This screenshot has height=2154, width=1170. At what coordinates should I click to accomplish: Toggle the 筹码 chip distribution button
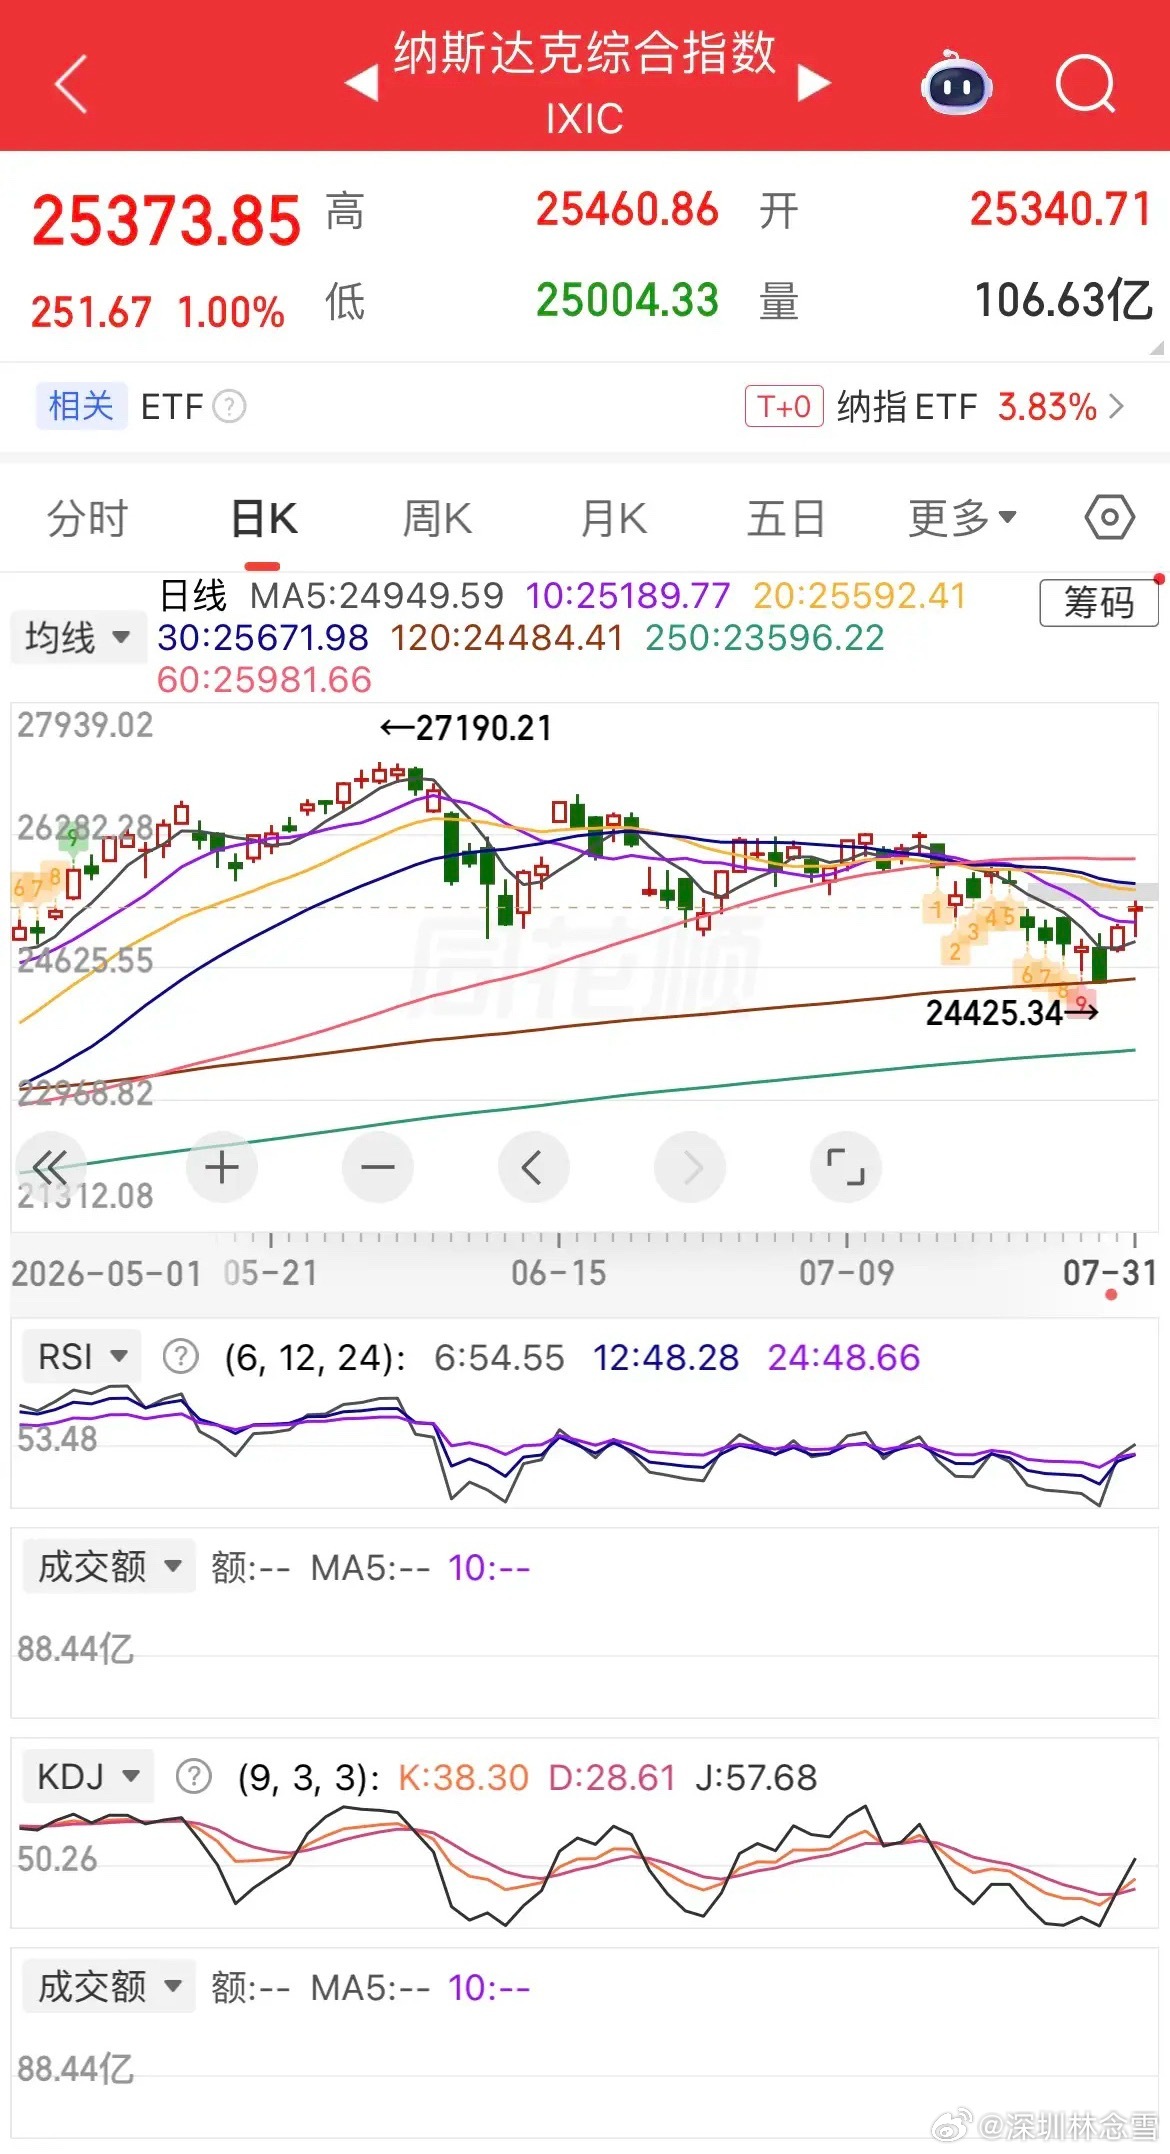point(1099,603)
